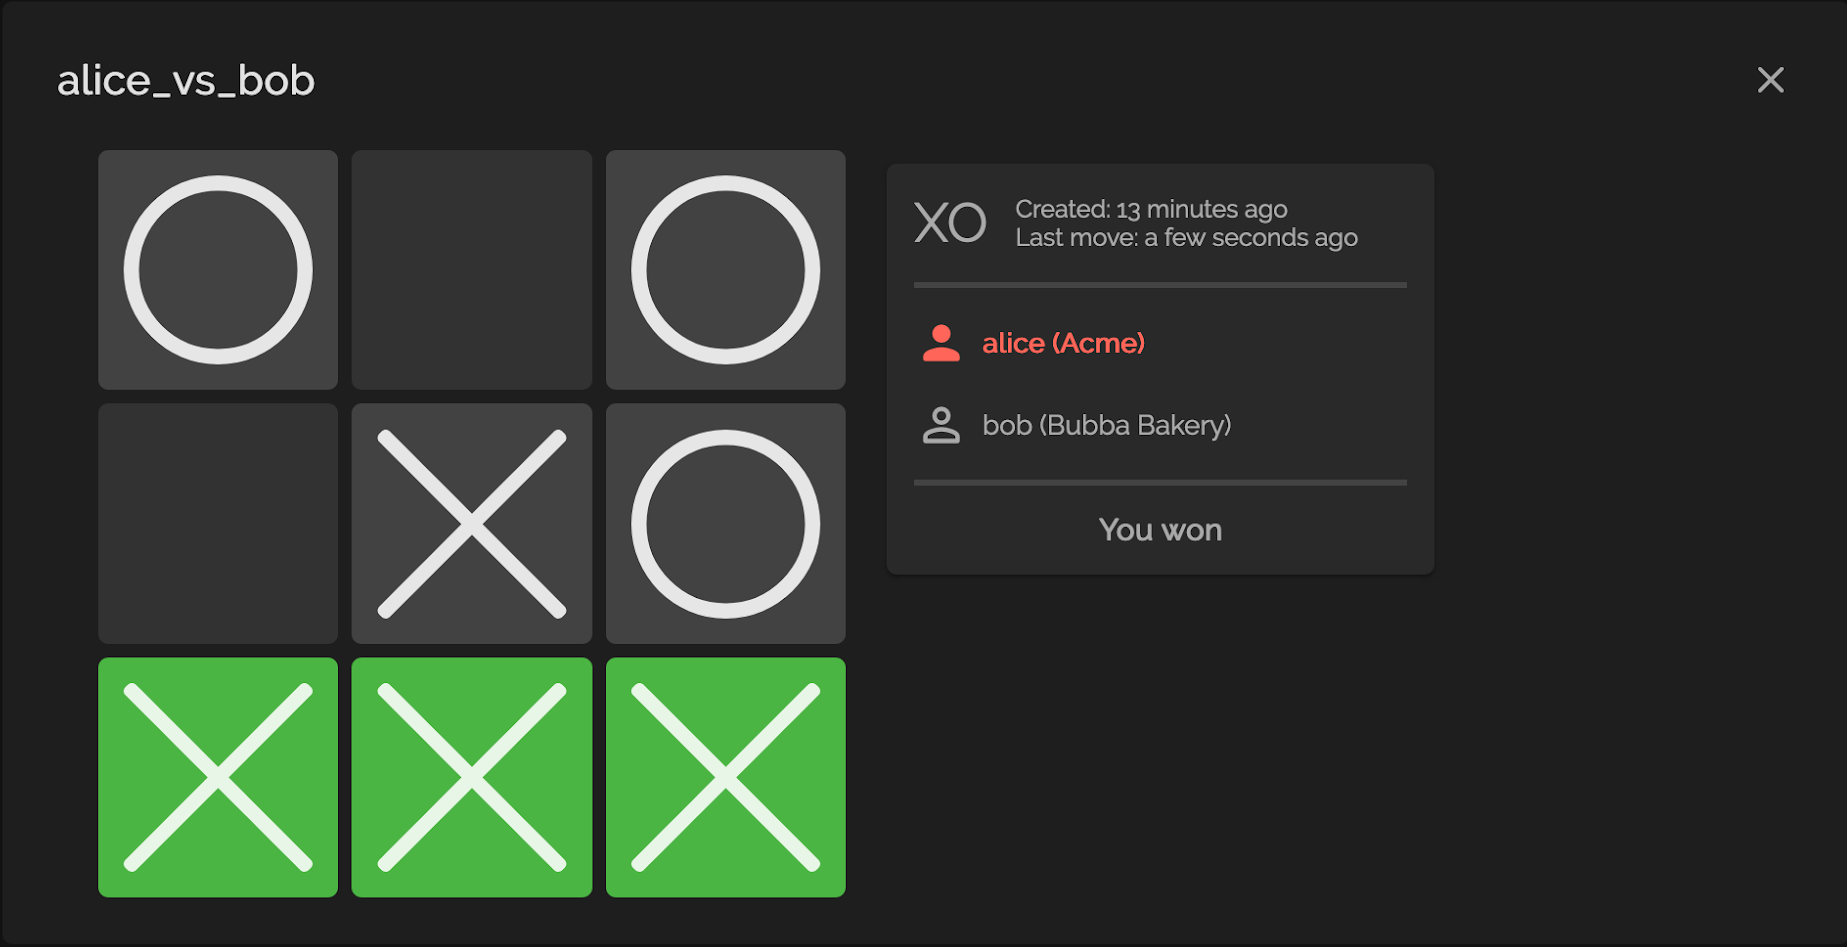Click the empty top-middle board cell
This screenshot has height=947, width=1847.
472,270
